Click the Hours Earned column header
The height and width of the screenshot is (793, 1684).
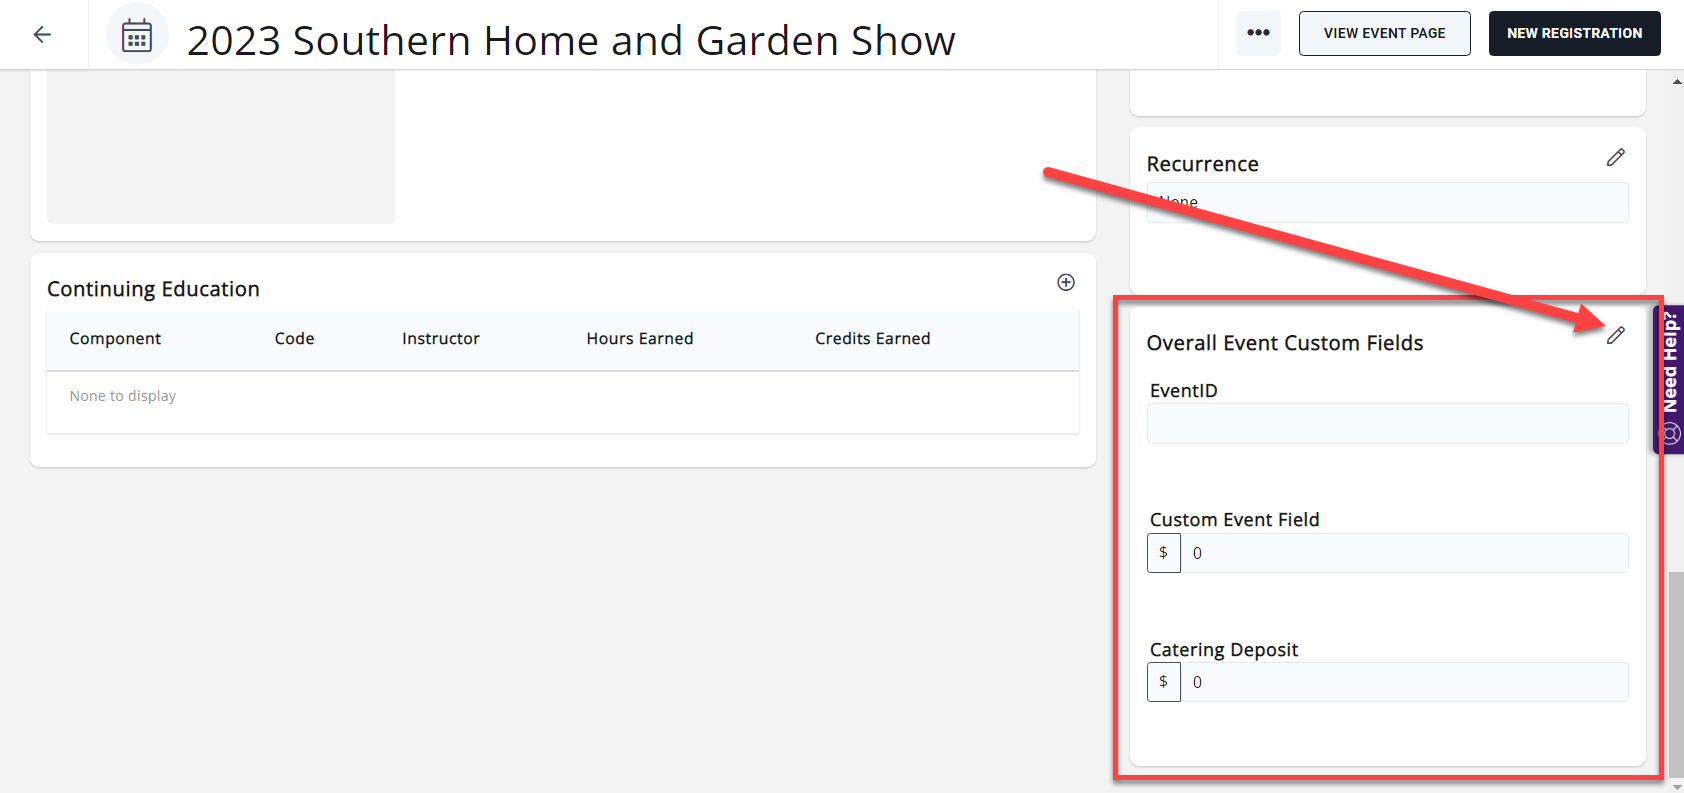(639, 339)
